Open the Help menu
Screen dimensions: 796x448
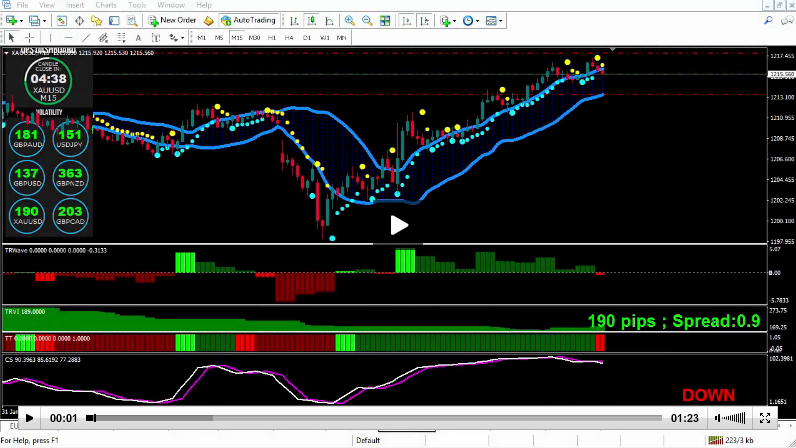pyautogui.click(x=204, y=5)
